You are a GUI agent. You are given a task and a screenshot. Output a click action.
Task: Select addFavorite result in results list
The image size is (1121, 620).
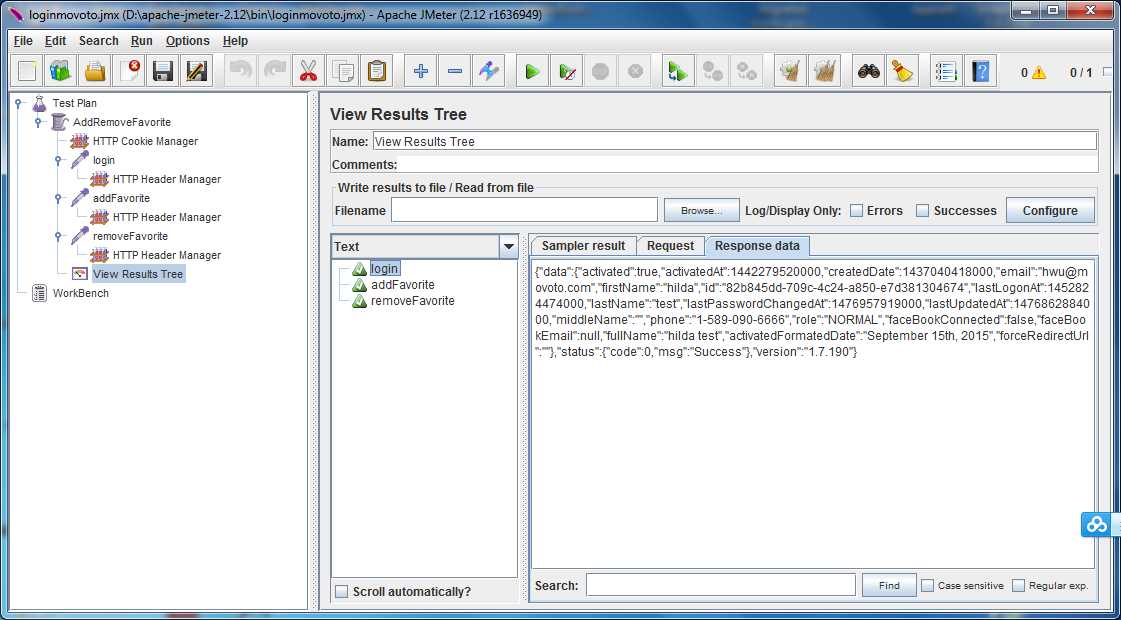tap(403, 285)
